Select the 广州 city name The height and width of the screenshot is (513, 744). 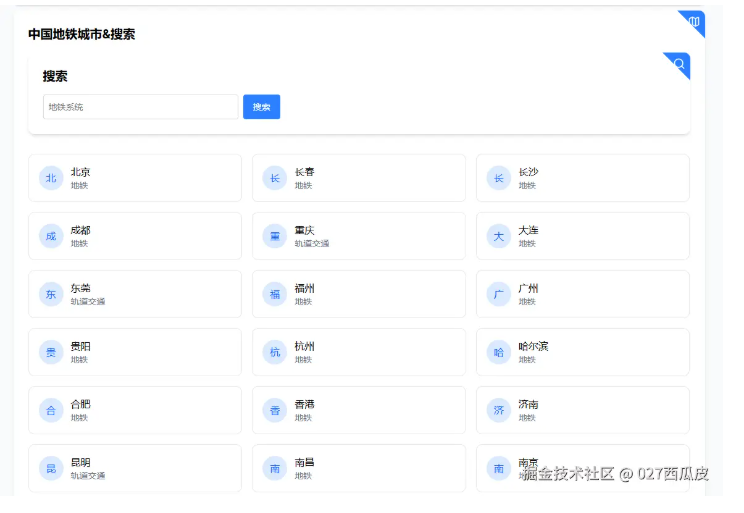coord(528,288)
